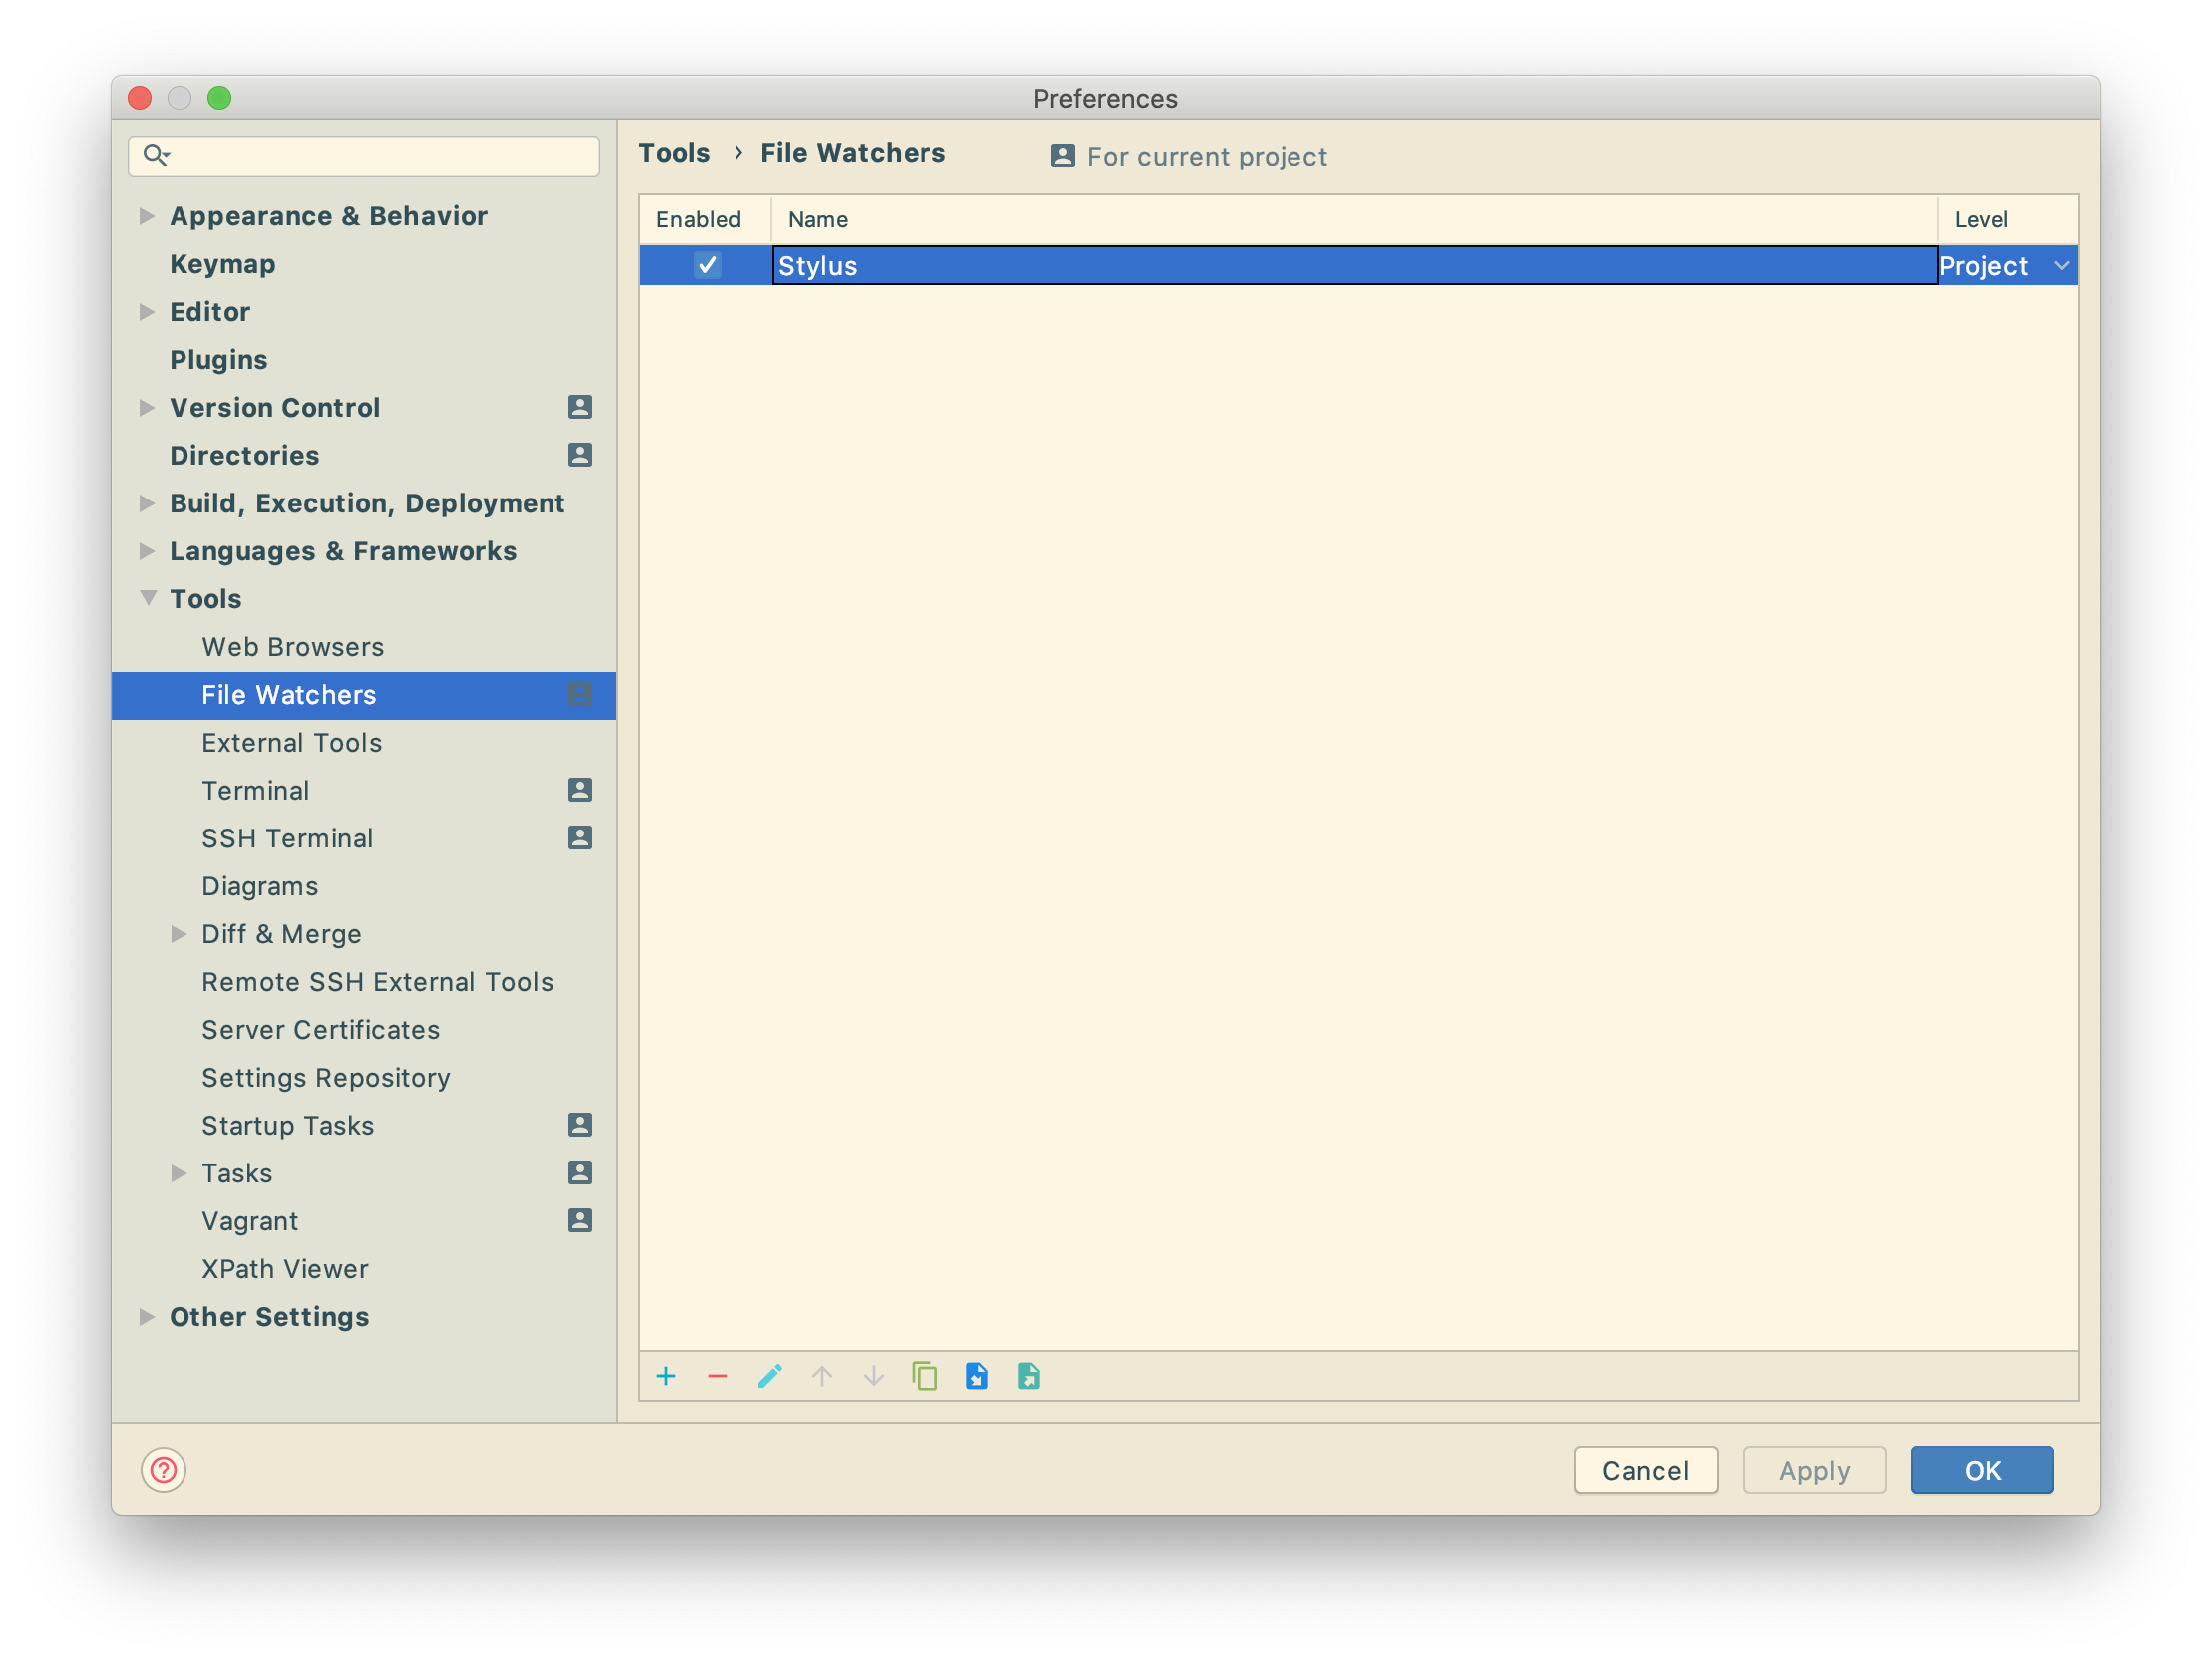Confirm with the OK button
The width and height of the screenshot is (2212, 1663).
coord(1981,1469)
